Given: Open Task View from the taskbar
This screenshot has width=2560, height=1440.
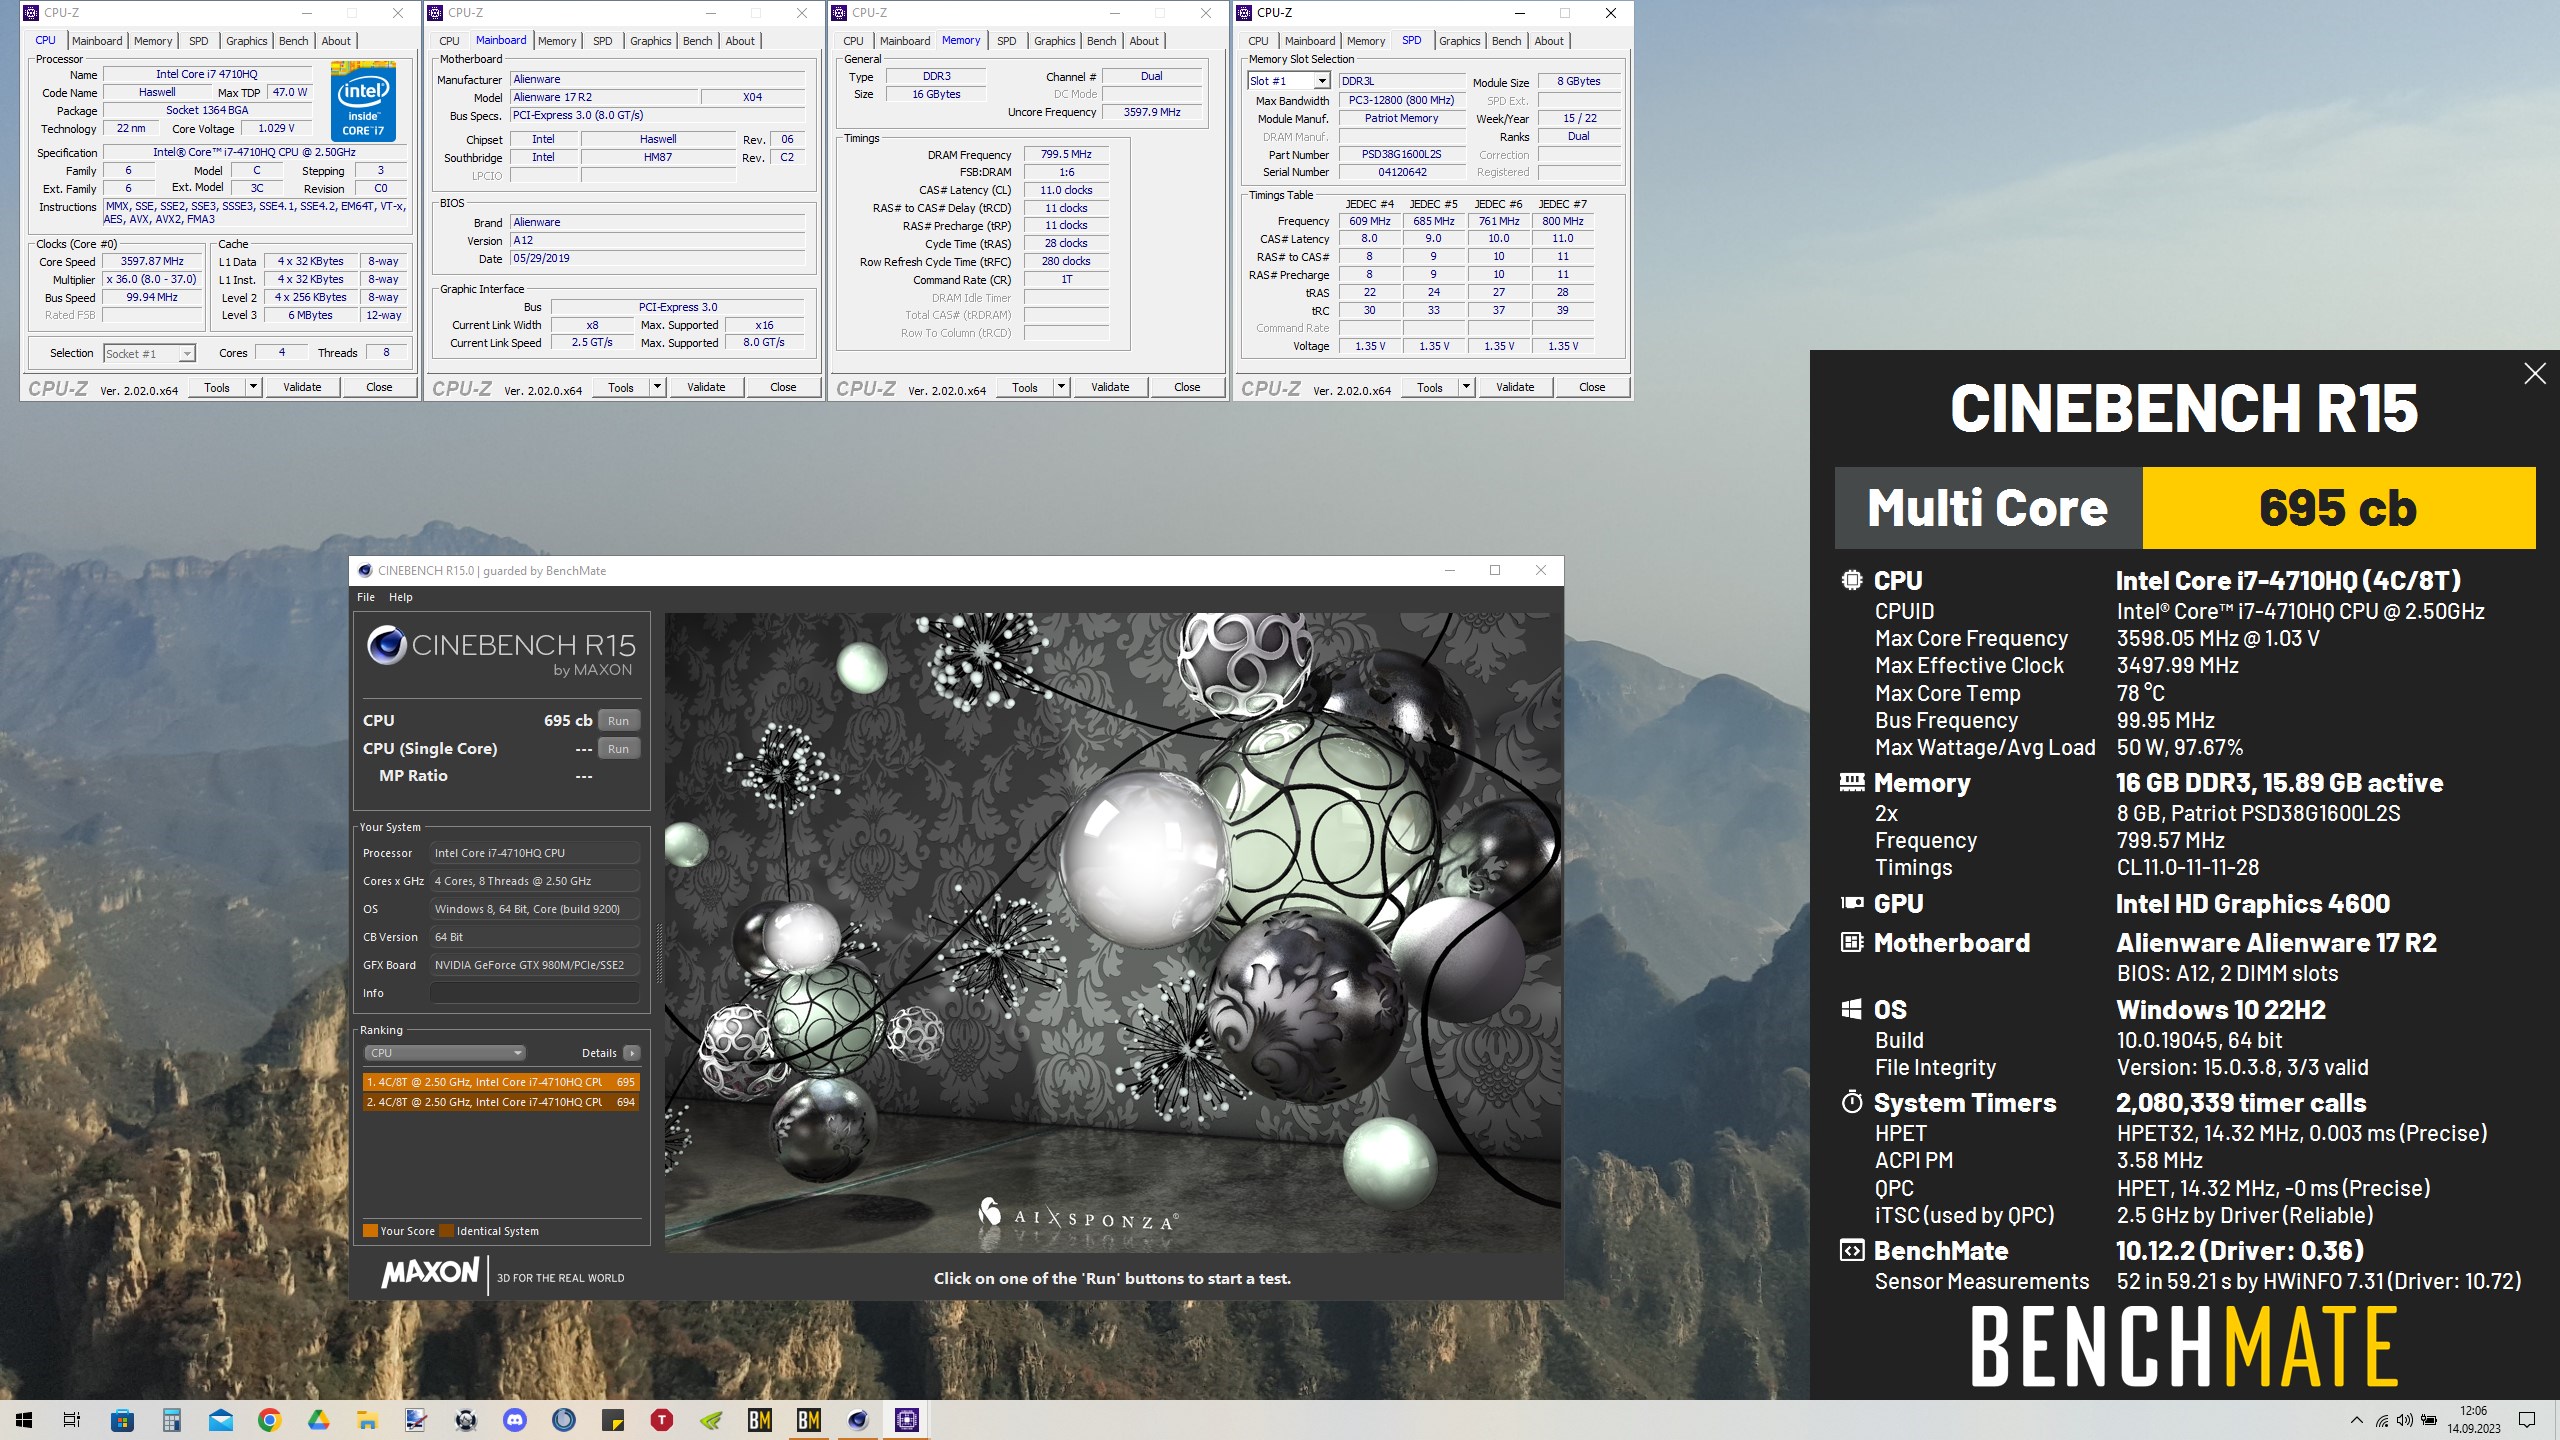Looking at the screenshot, I should tap(72, 1420).
